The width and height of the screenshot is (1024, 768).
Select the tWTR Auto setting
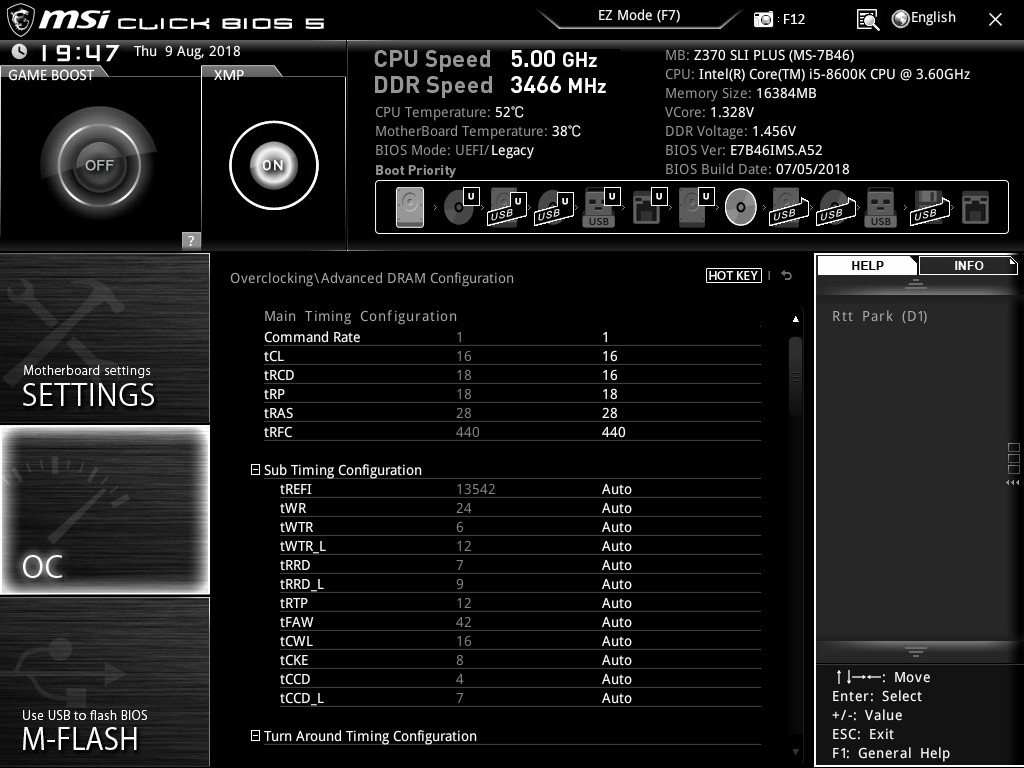coord(616,527)
